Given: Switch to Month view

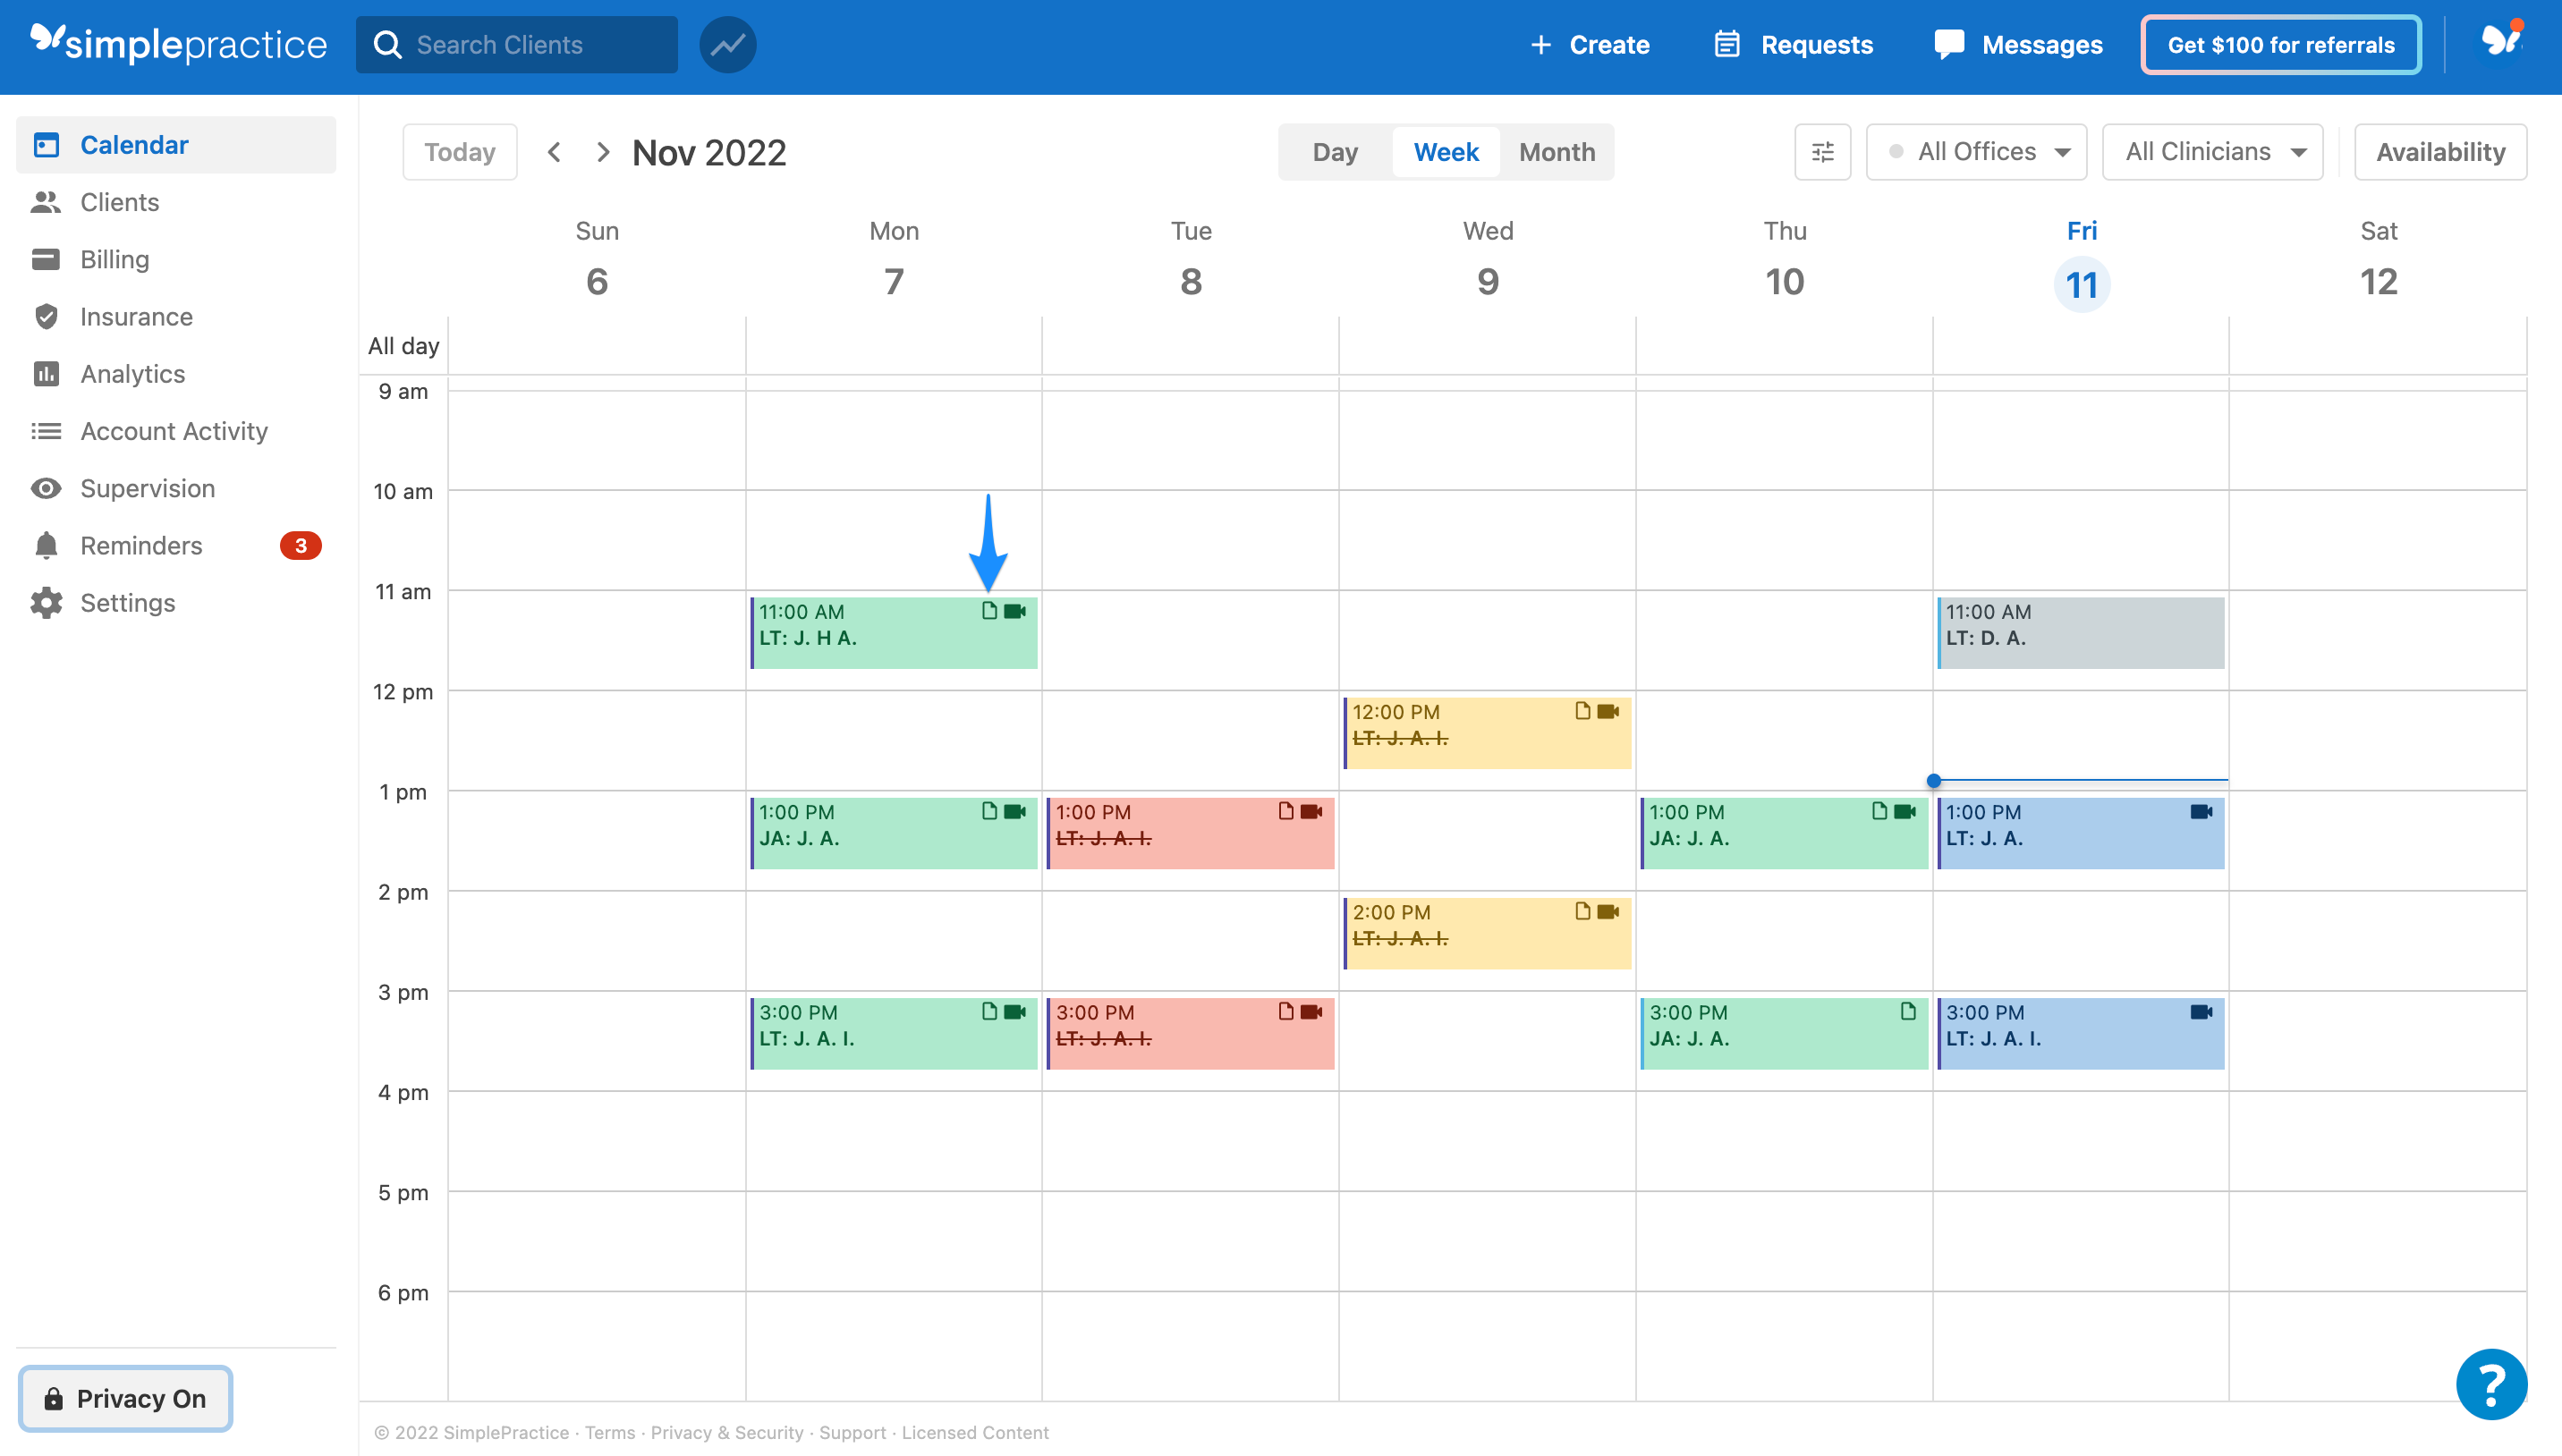Looking at the screenshot, I should pyautogui.click(x=1556, y=151).
